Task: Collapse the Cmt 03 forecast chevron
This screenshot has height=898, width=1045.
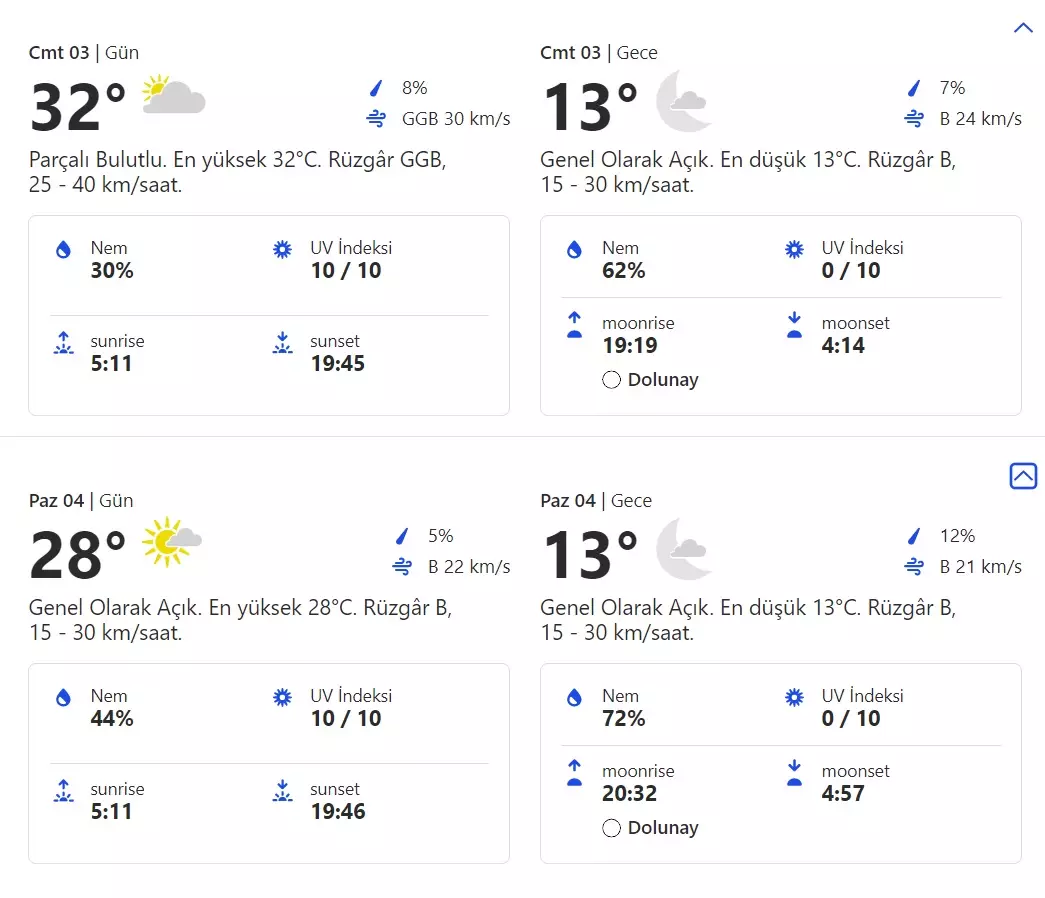Action: (x=1023, y=28)
